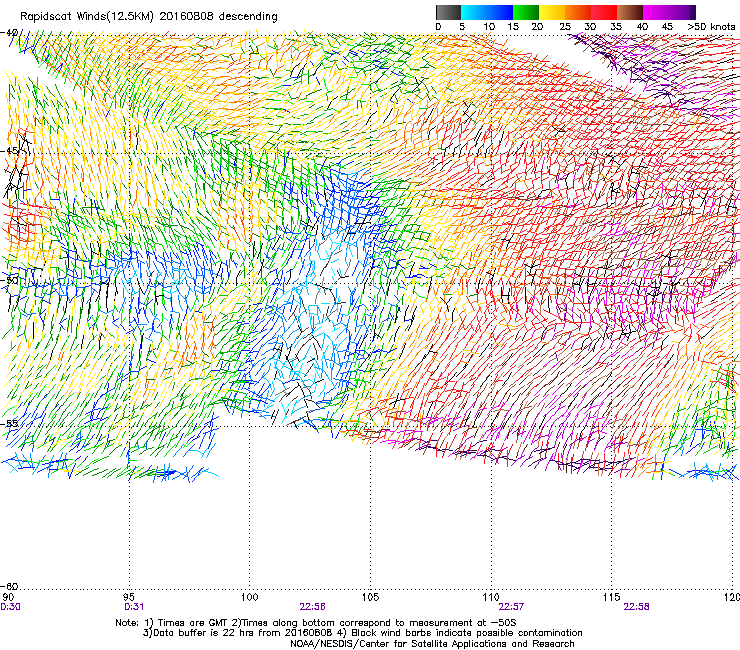Click the '22:58' time label

tap(637, 607)
